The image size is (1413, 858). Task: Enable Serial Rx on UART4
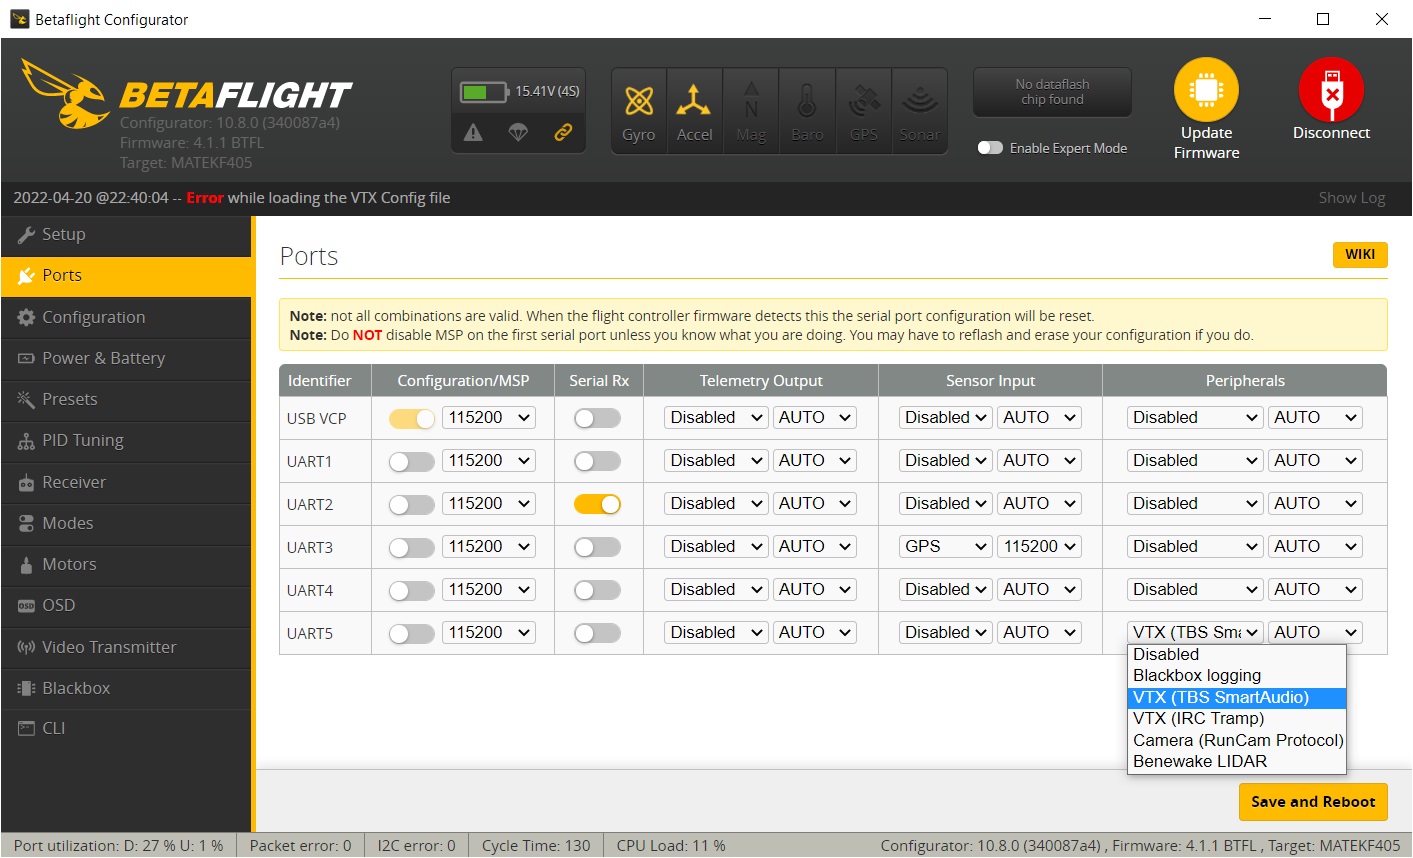click(597, 590)
